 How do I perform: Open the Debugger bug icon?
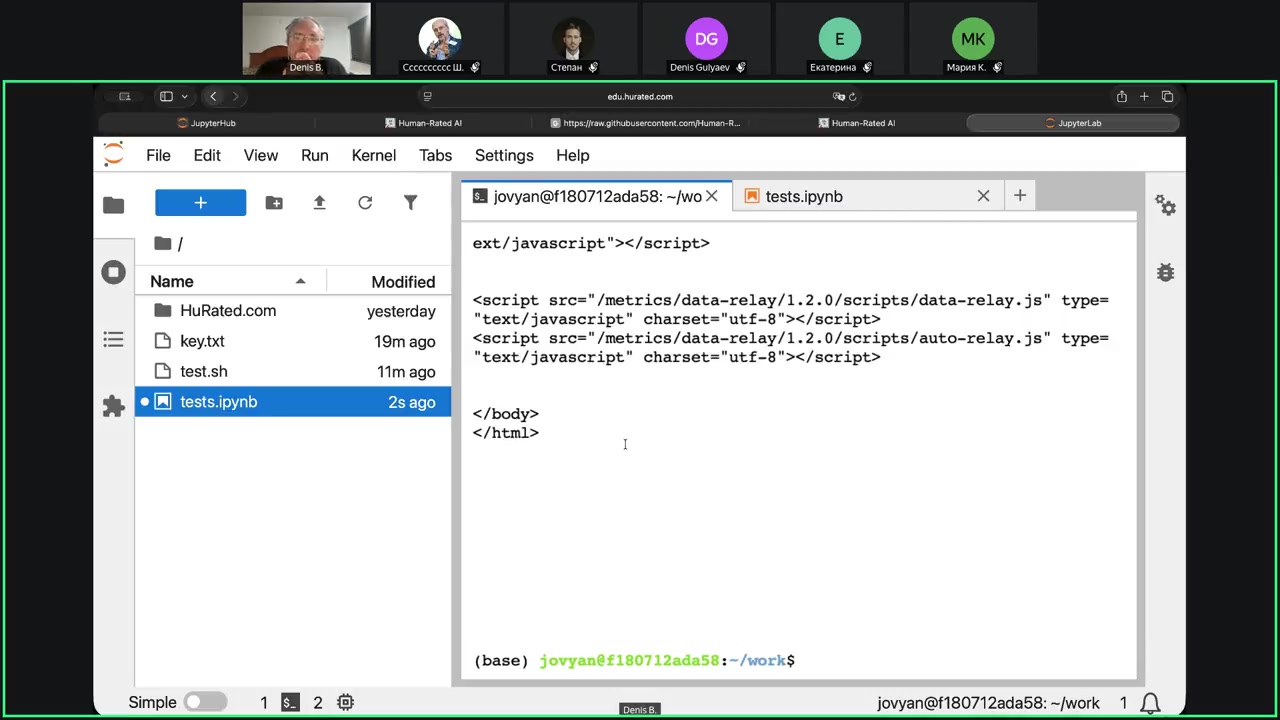click(1165, 272)
